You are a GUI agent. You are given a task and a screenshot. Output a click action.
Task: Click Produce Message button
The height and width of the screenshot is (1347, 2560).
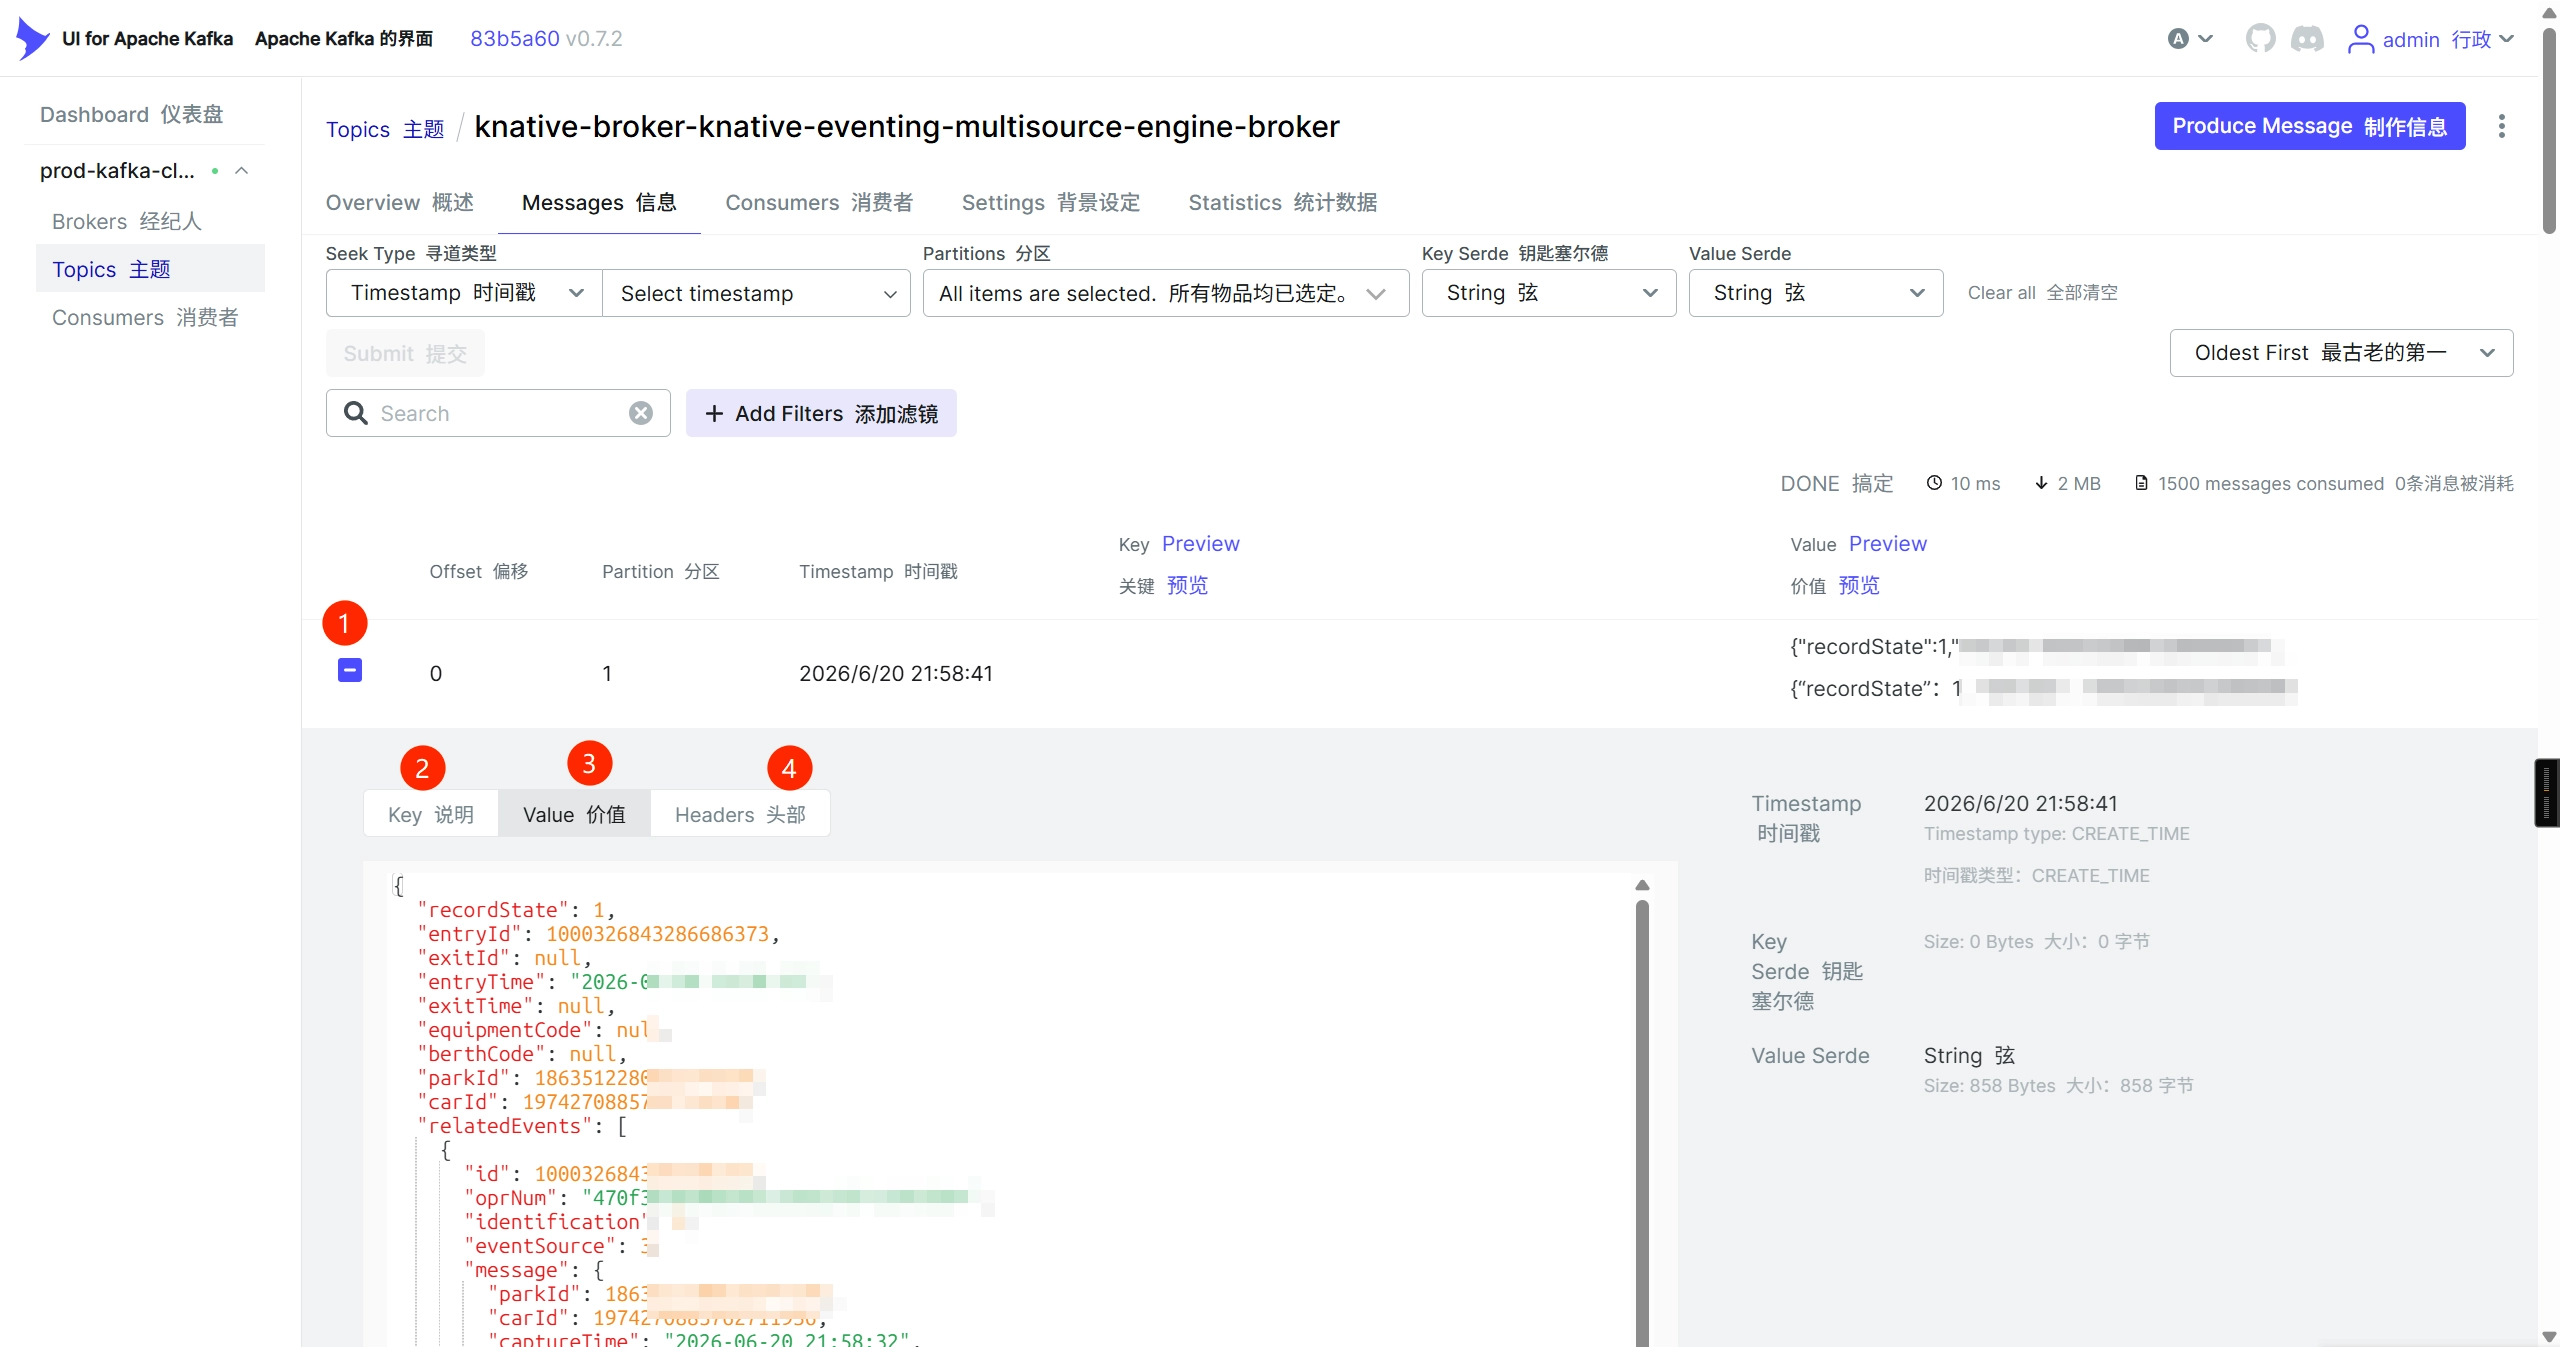click(2309, 126)
